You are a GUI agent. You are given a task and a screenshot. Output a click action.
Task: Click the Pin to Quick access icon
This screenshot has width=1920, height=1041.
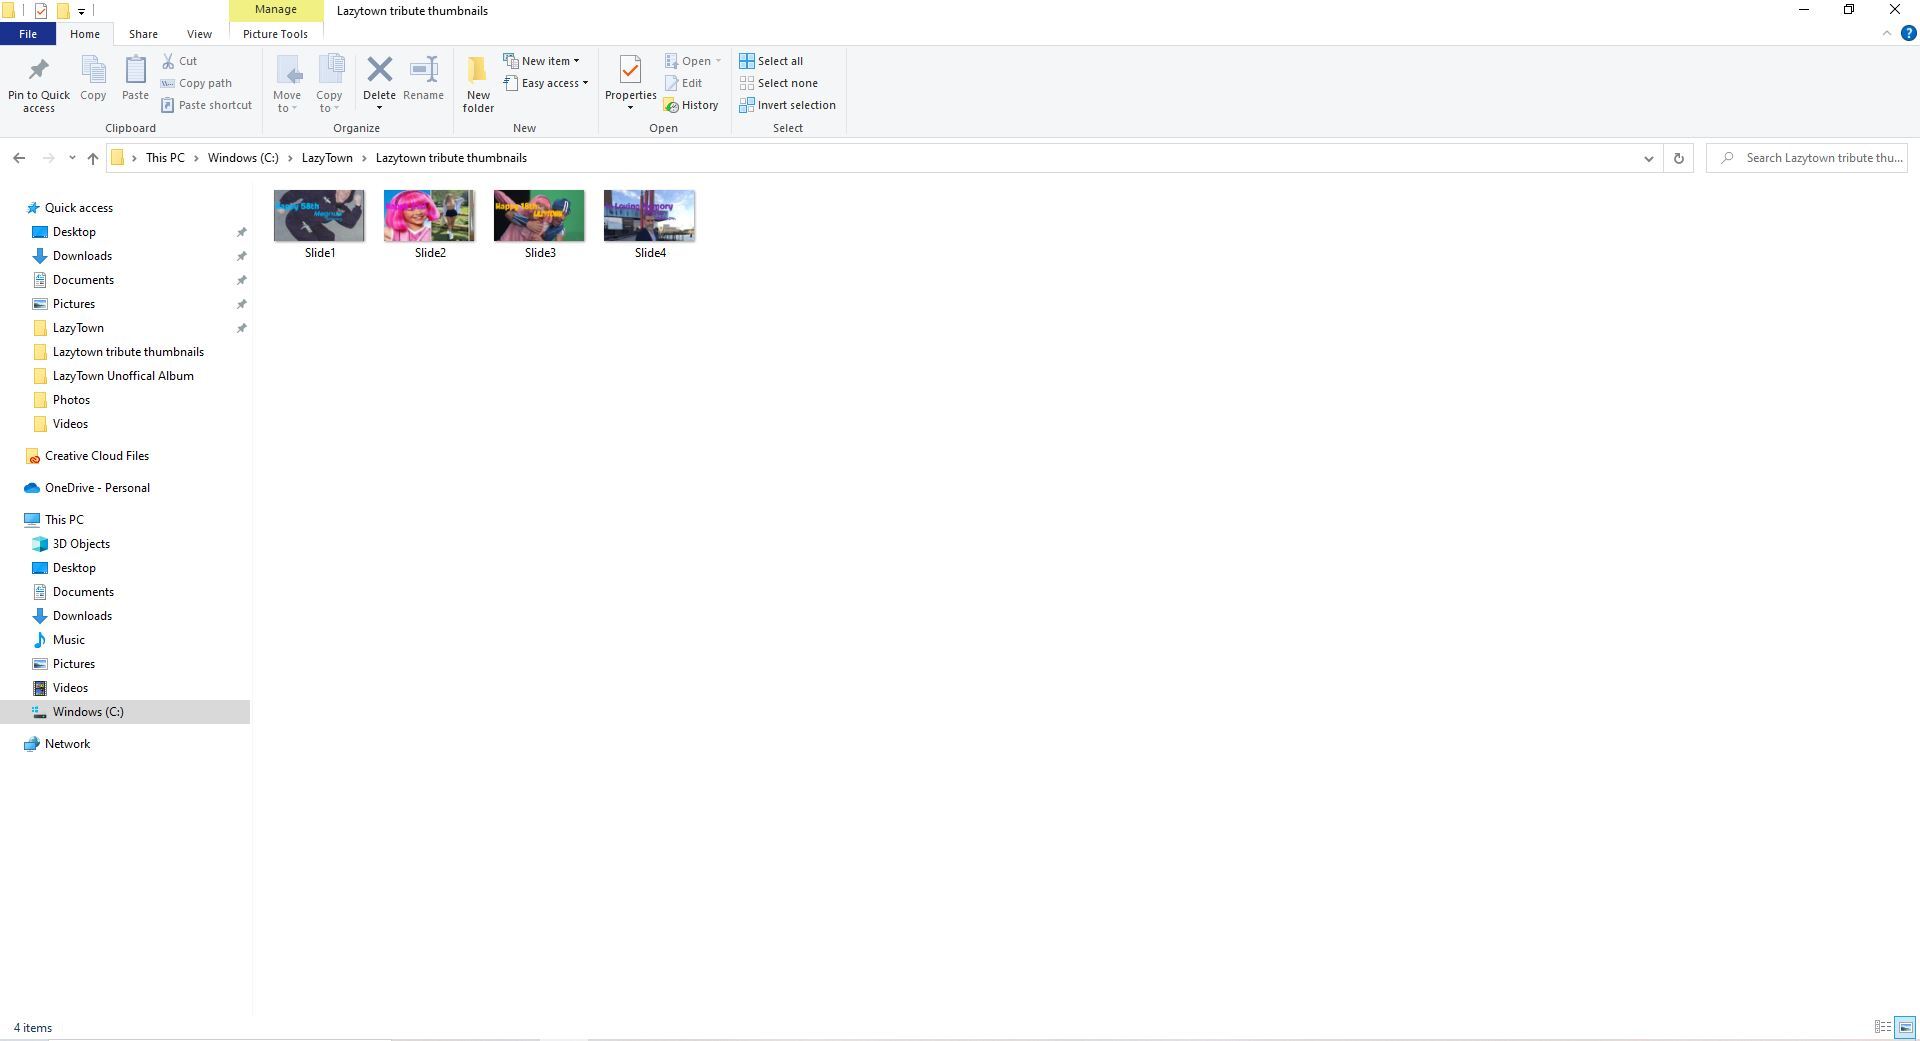coord(39,71)
